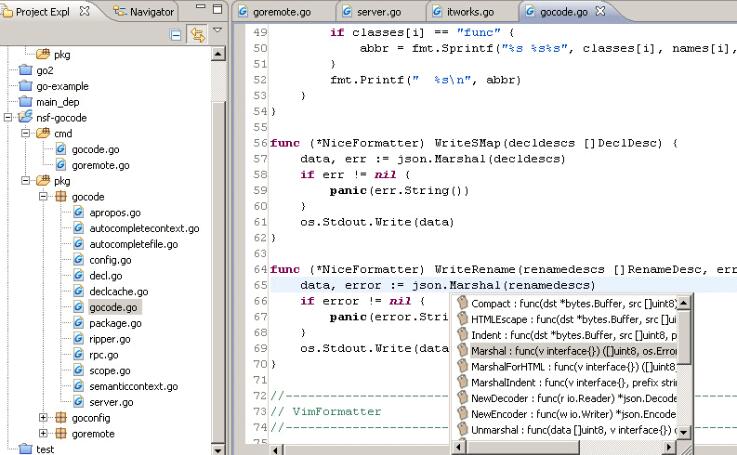This screenshot has width=737, height=455.
Task: Open scope.go in the tree
Action: (x=110, y=370)
